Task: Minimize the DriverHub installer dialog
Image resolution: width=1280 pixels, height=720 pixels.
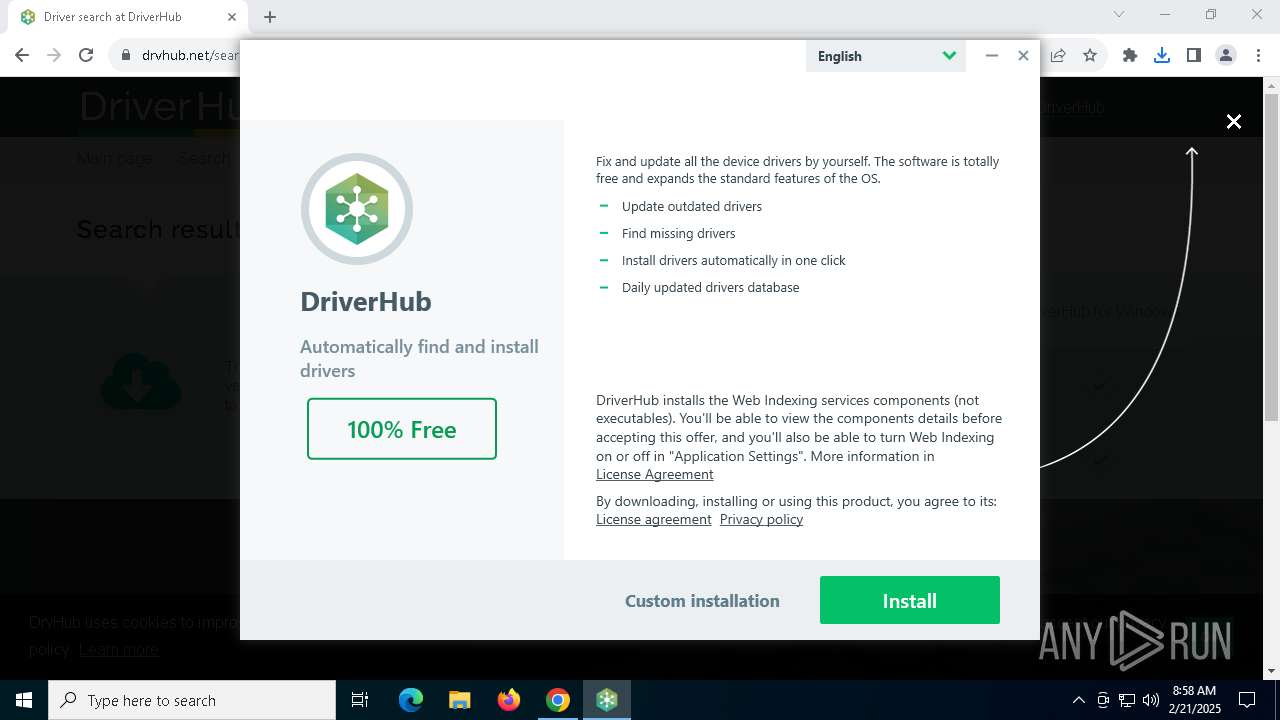Action: pyautogui.click(x=992, y=56)
